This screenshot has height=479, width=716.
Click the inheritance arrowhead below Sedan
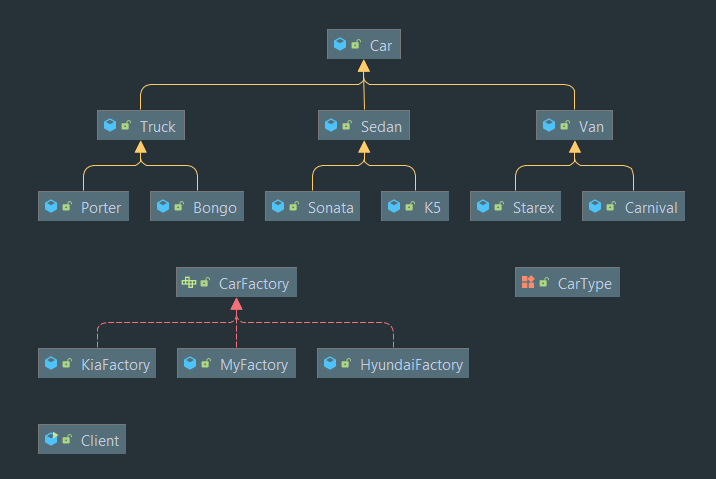coord(364,147)
